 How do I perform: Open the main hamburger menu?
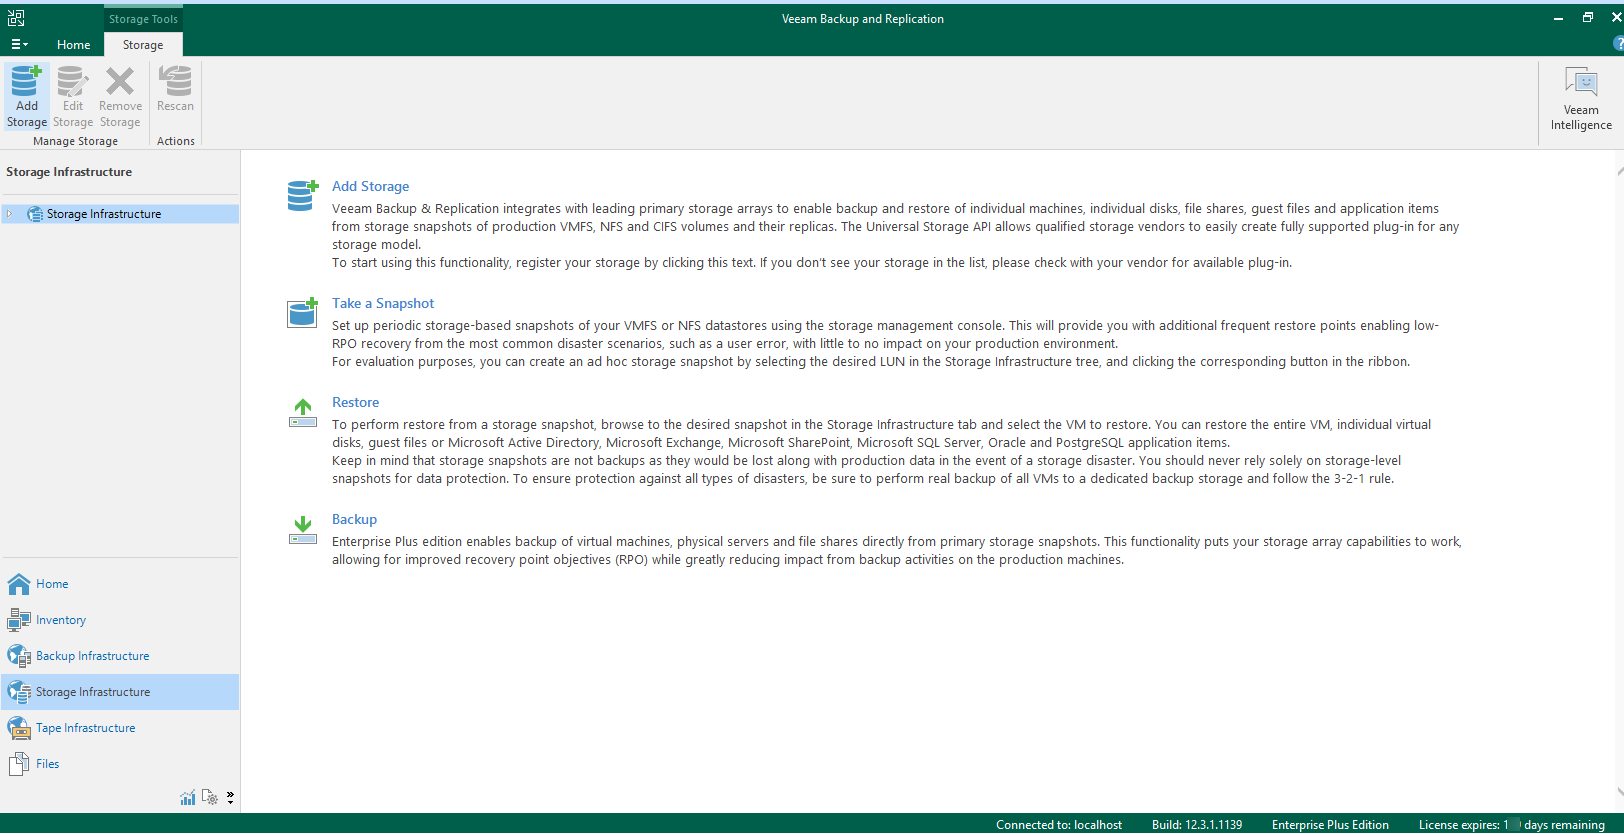click(x=19, y=44)
